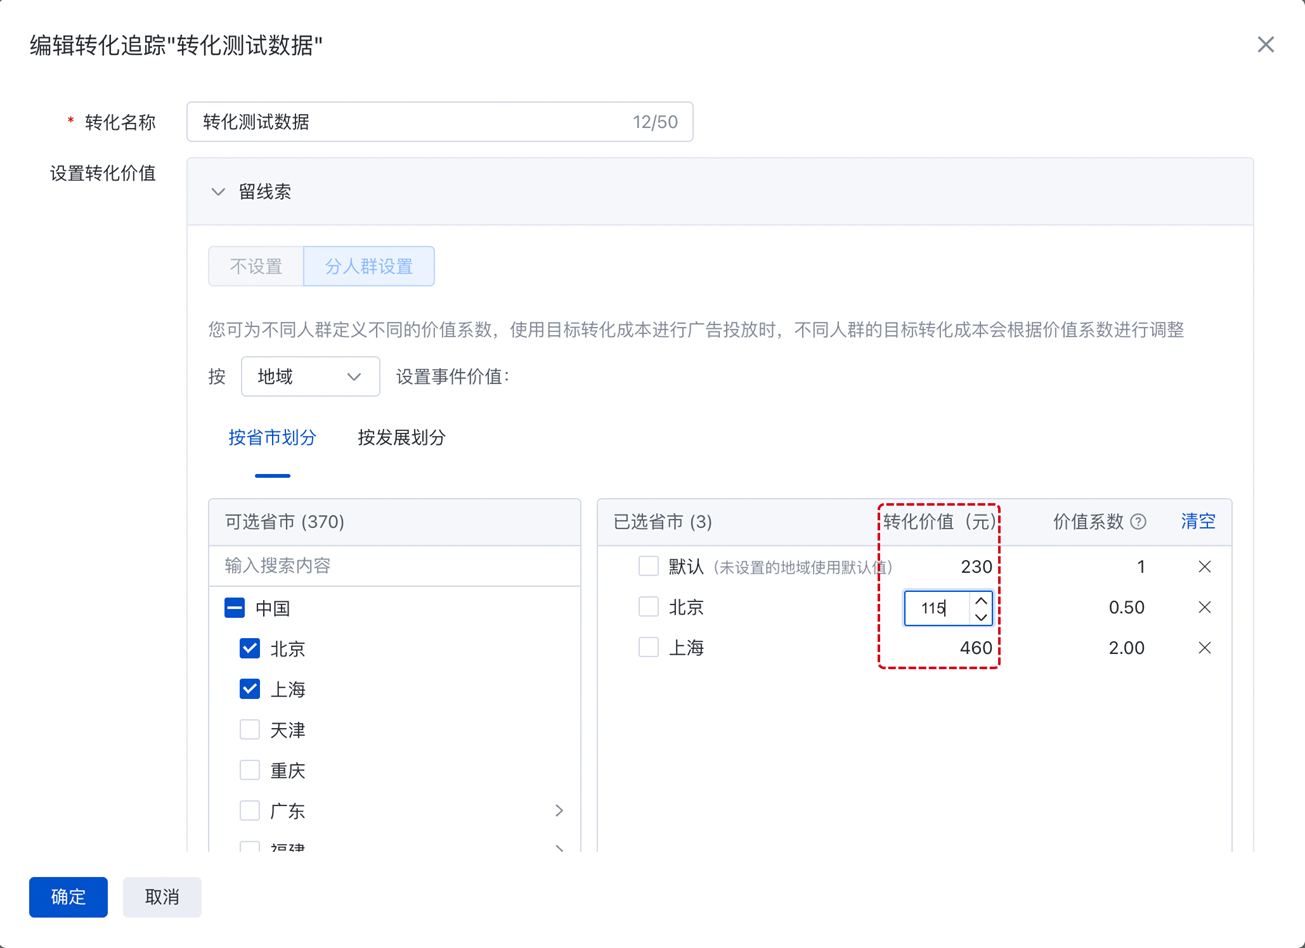Toggle the 中国 parent checkbox
1305x948 pixels.
click(x=234, y=608)
